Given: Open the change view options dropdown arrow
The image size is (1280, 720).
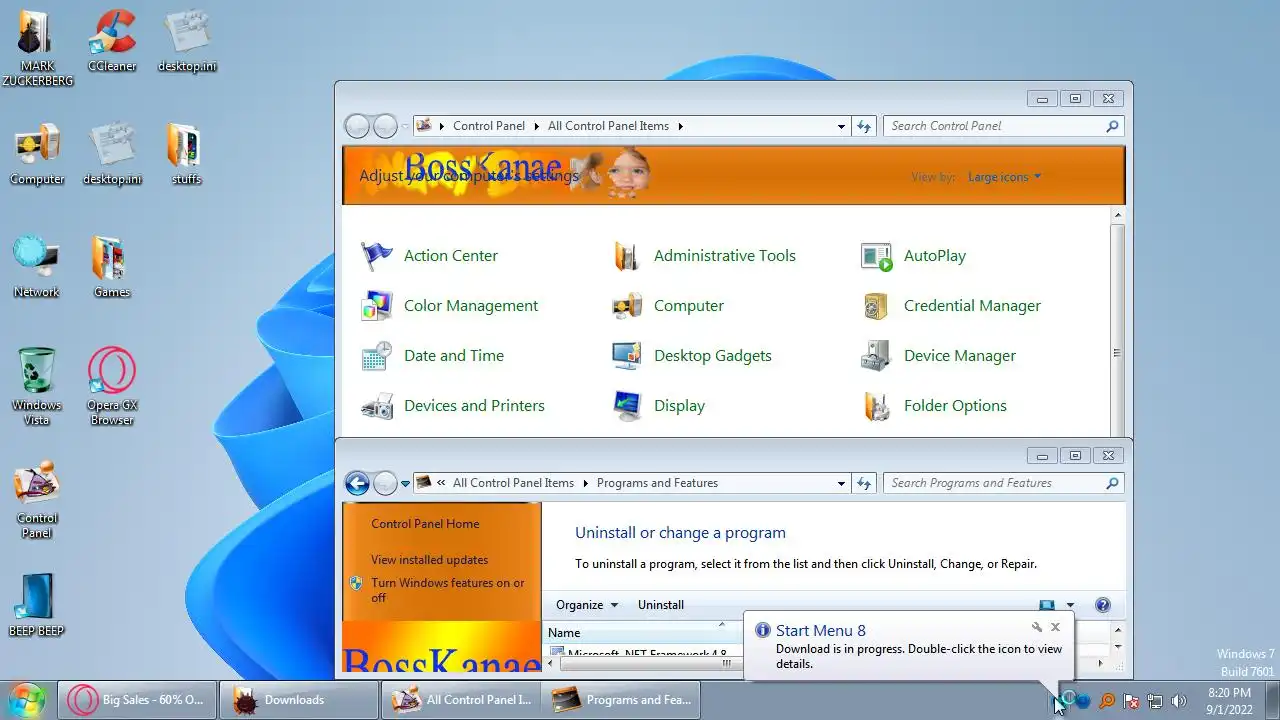Looking at the screenshot, I should click(1070, 605).
